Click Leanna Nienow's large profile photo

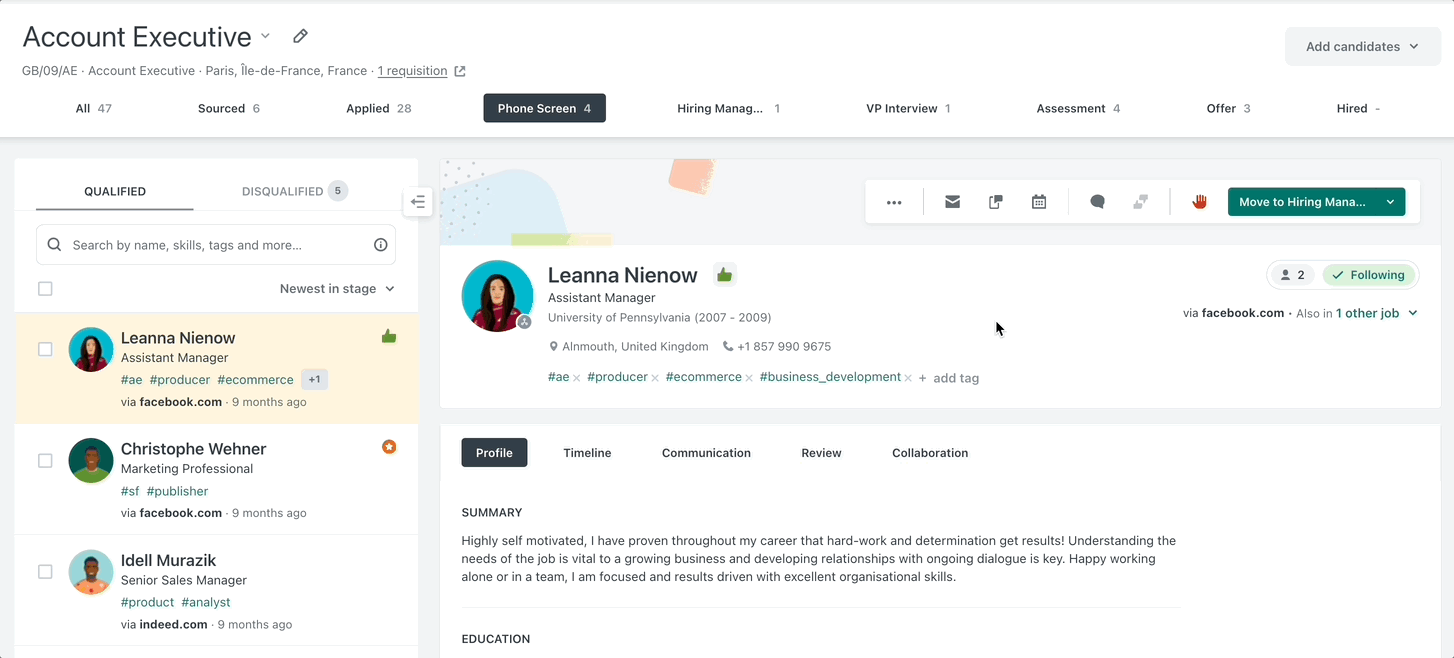pyautogui.click(x=497, y=296)
